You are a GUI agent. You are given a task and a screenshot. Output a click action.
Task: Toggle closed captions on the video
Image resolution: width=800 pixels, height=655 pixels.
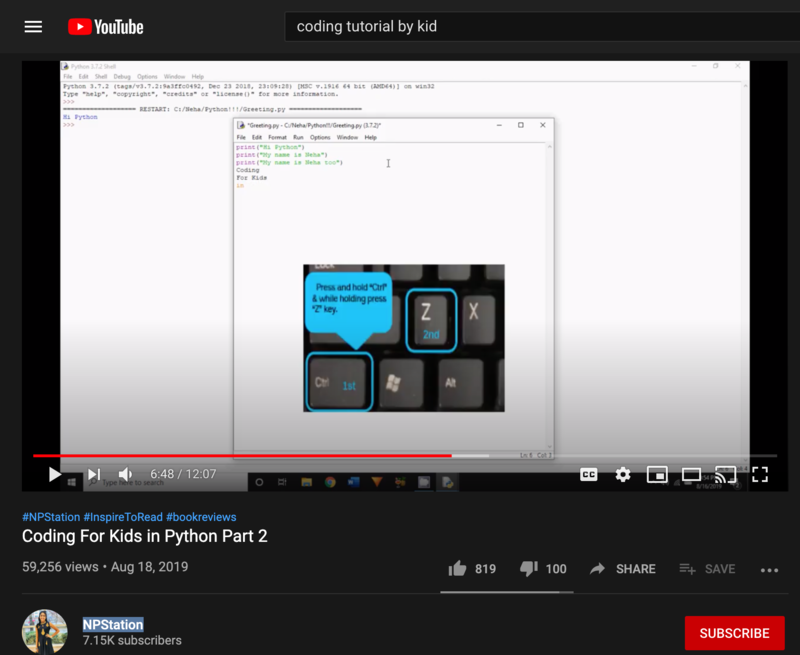click(589, 474)
